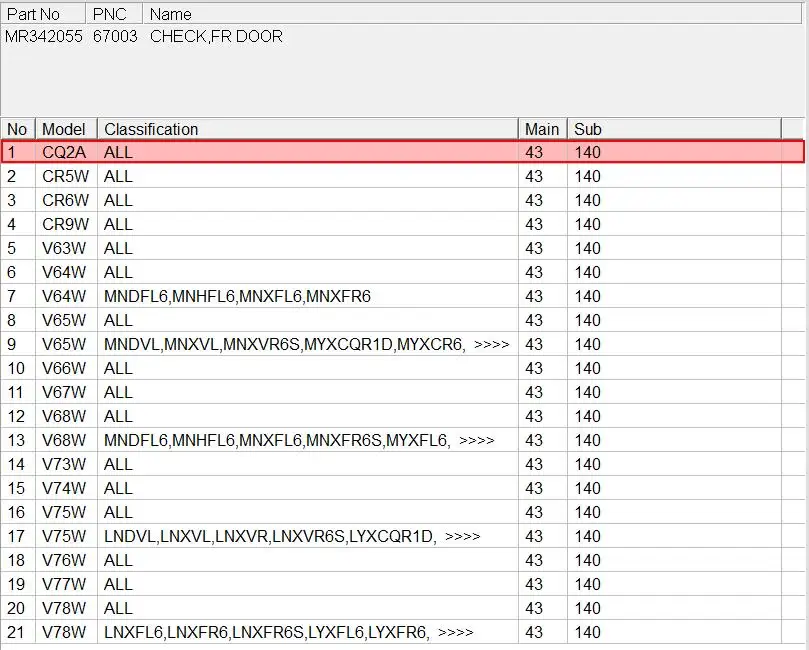
Task: Select model V67W in row 11
Action: pos(64,392)
